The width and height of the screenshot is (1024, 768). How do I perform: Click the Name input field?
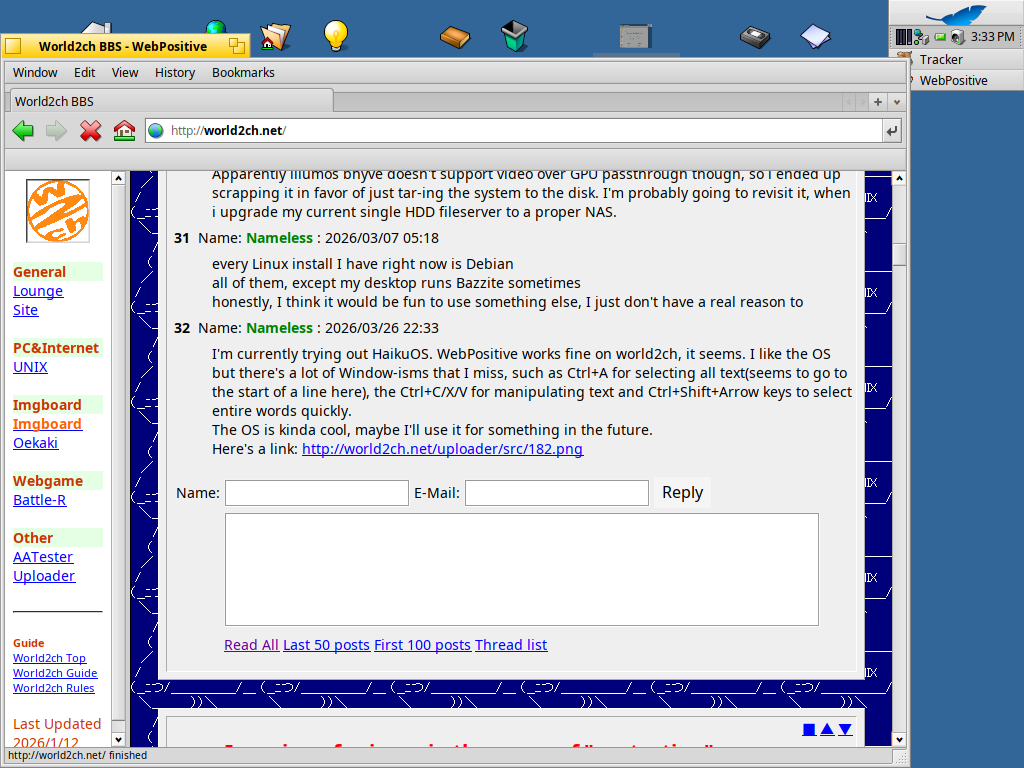tap(316, 493)
